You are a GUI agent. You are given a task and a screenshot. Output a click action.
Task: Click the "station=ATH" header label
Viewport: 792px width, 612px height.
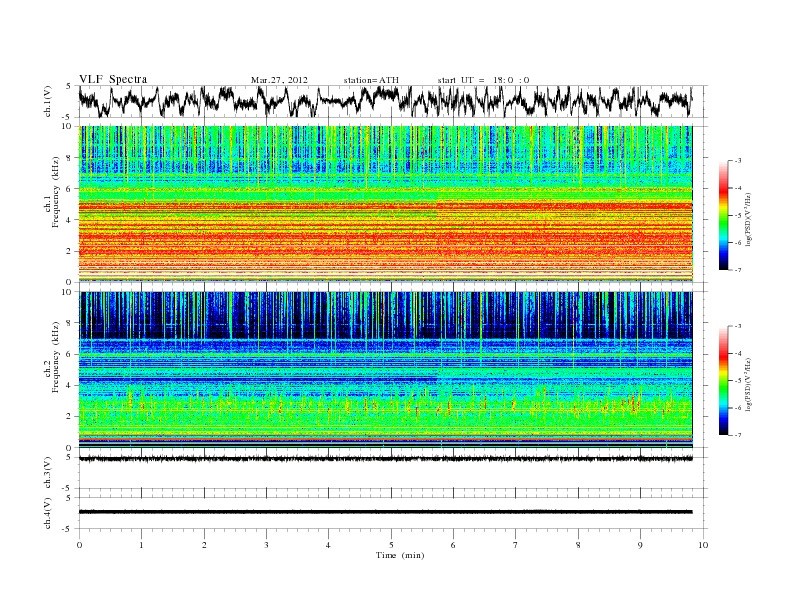371,80
